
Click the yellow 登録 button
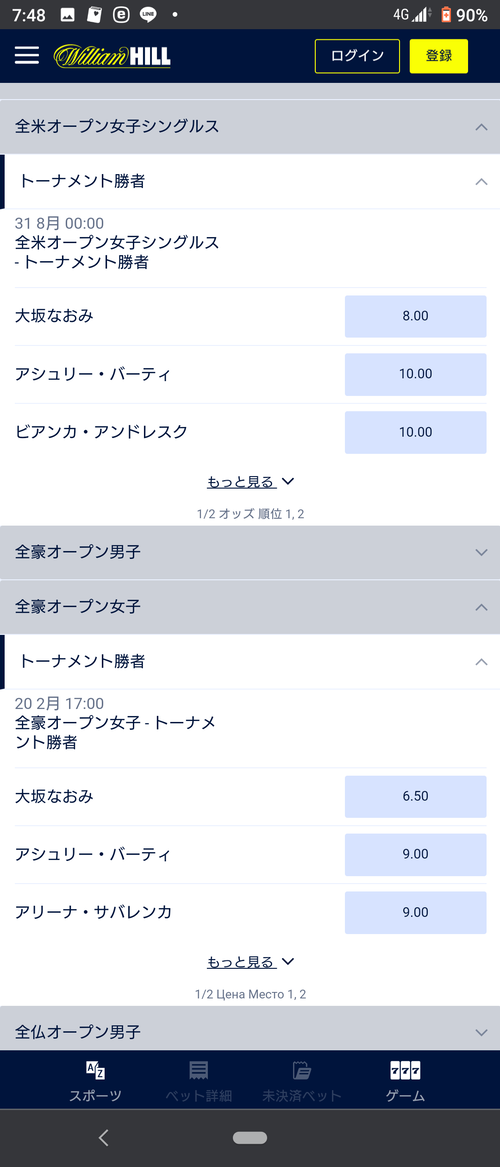pyautogui.click(x=439, y=56)
